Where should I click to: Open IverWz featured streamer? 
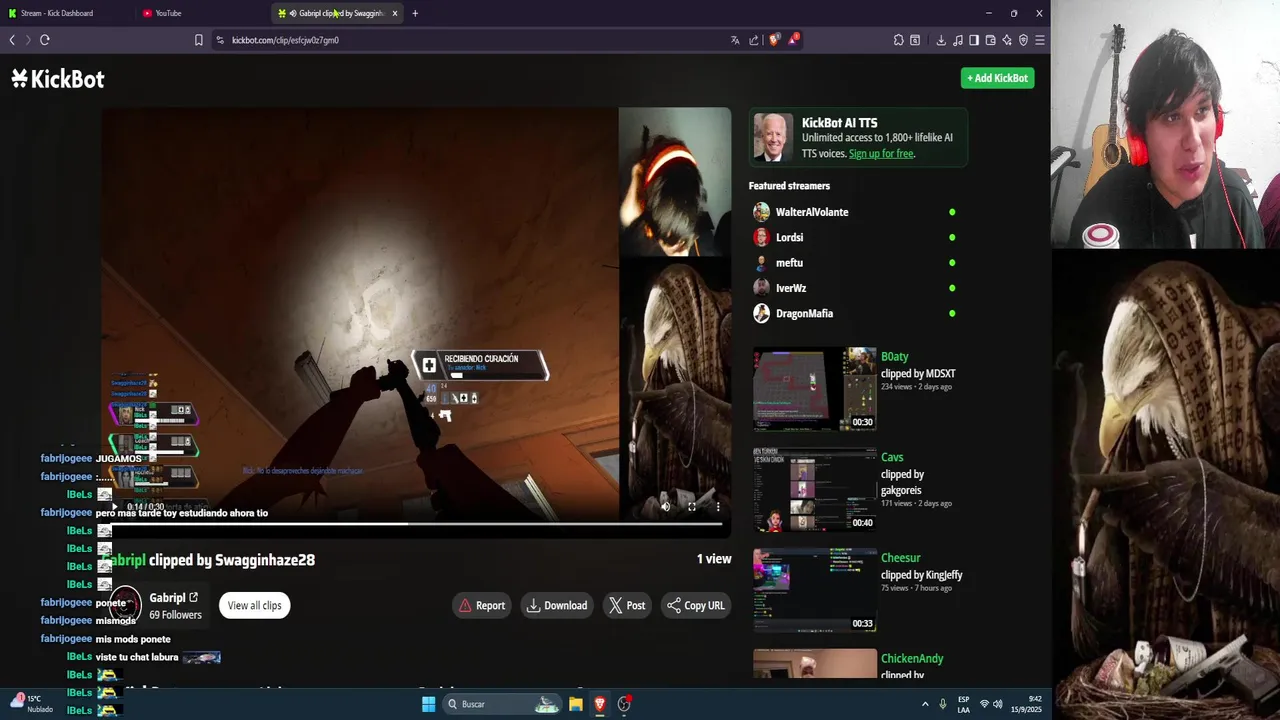coord(790,288)
